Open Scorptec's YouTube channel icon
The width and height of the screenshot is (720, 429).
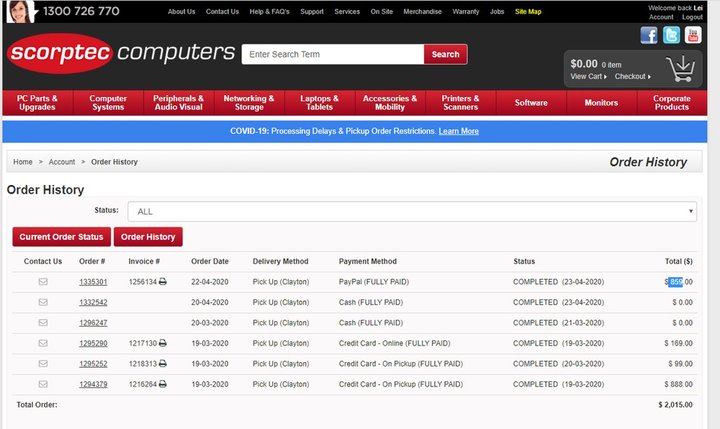pos(693,35)
